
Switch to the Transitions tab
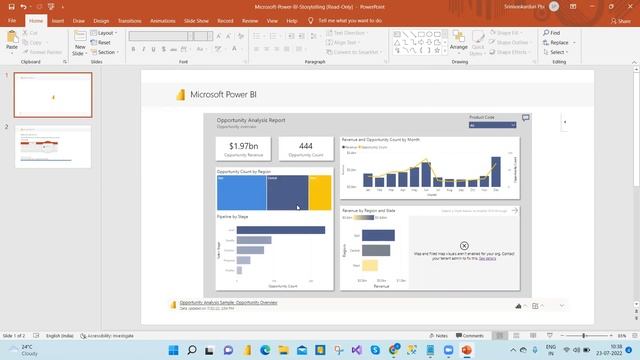(129, 20)
